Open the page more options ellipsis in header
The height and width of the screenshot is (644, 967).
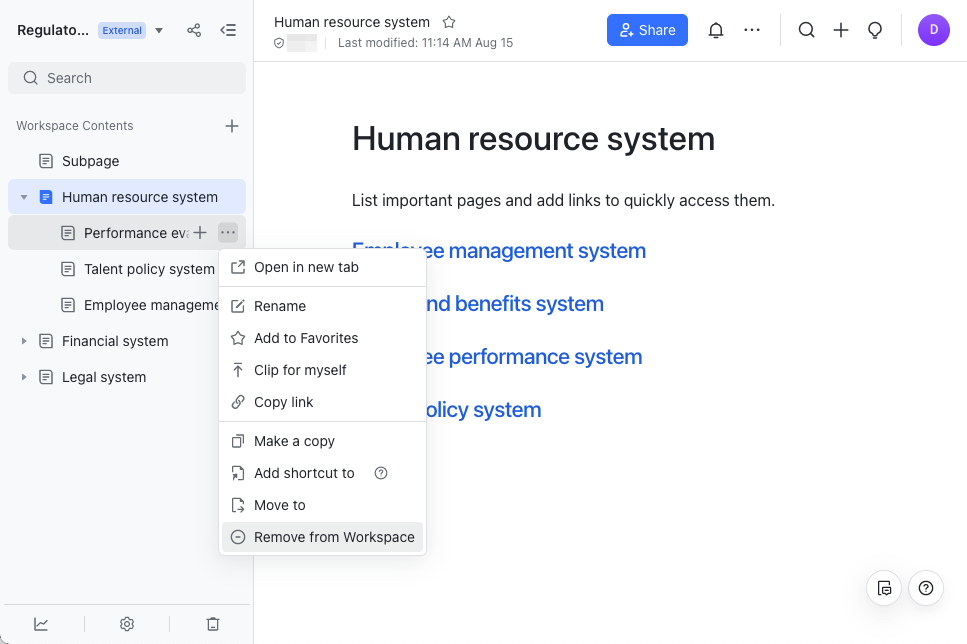pyautogui.click(x=752, y=30)
